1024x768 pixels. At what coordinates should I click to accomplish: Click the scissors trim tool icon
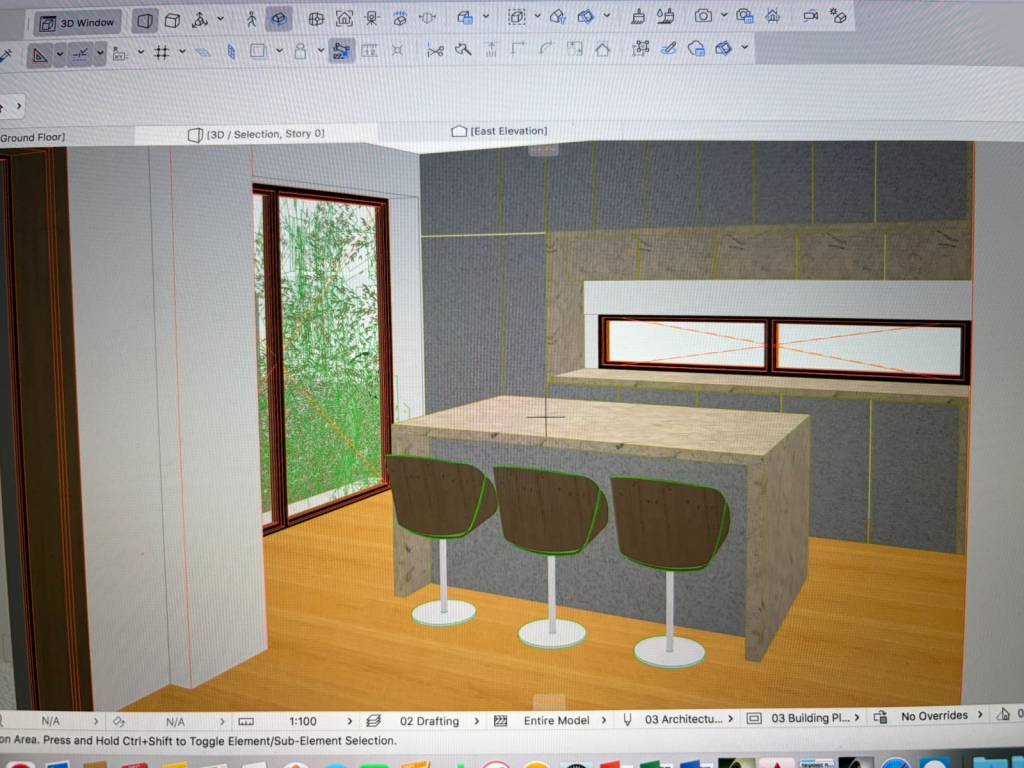[x=435, y=50]
